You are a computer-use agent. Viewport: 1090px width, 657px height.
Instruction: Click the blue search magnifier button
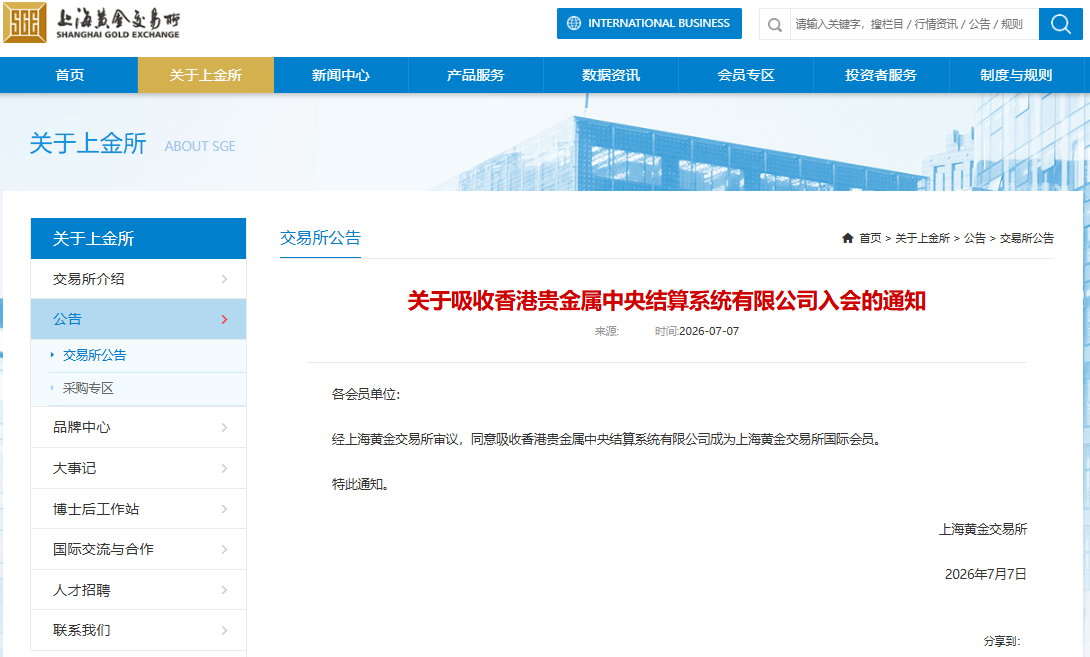(1060, 24)
